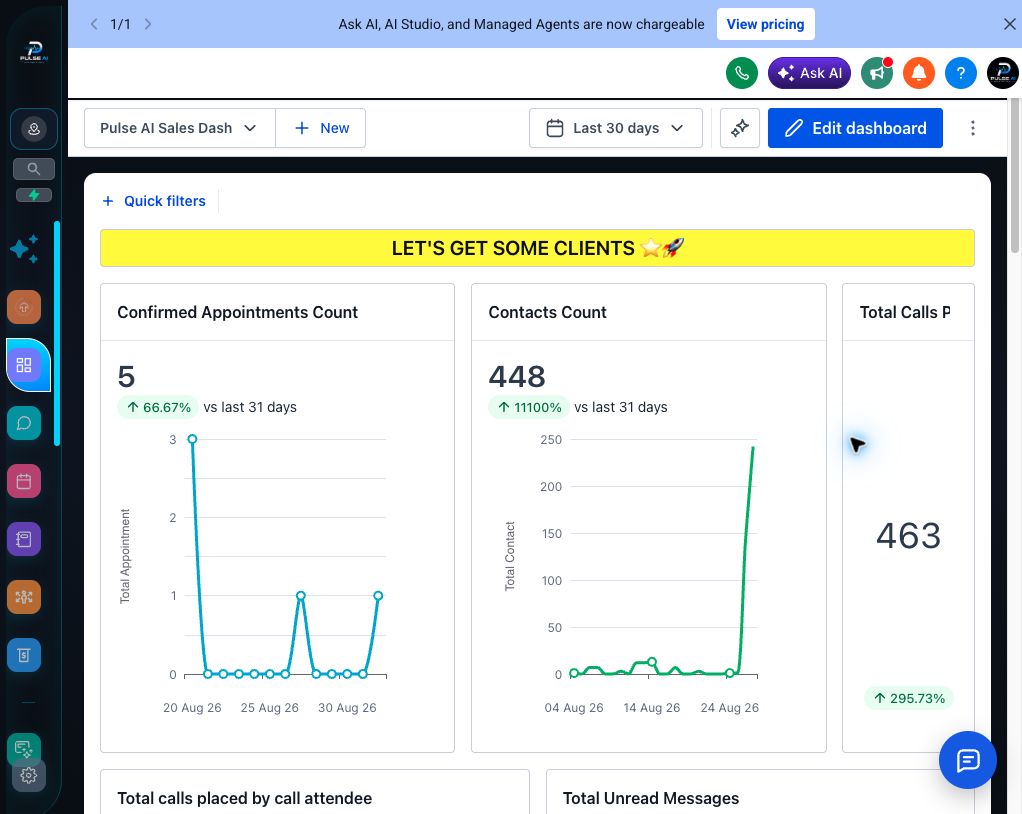Click the LET'S GET SOME CLIENTS banner
This screenshot has width=1022, height=814.
click(x=537, y=248)
